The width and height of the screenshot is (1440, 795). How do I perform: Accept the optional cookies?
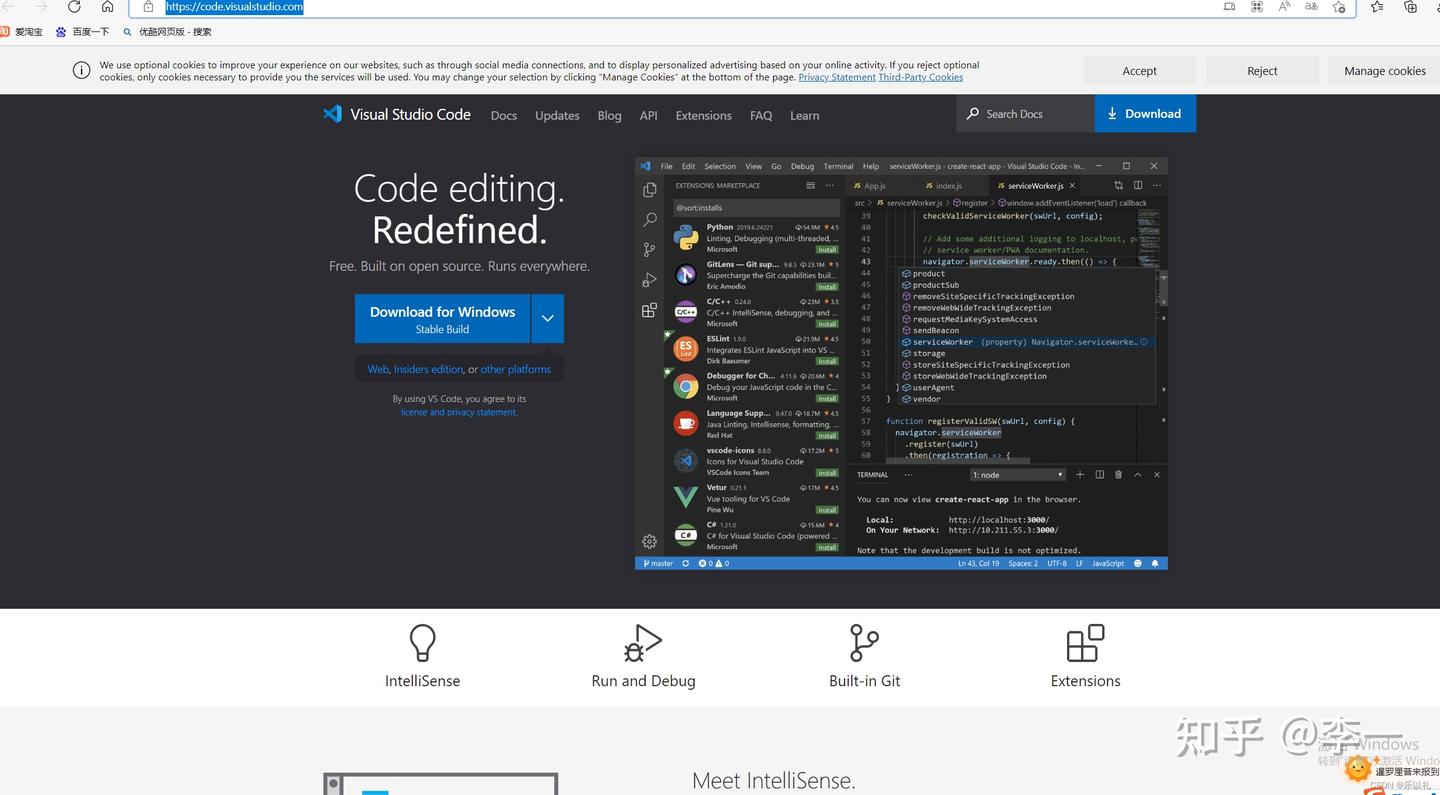[x=1139, y=70]
